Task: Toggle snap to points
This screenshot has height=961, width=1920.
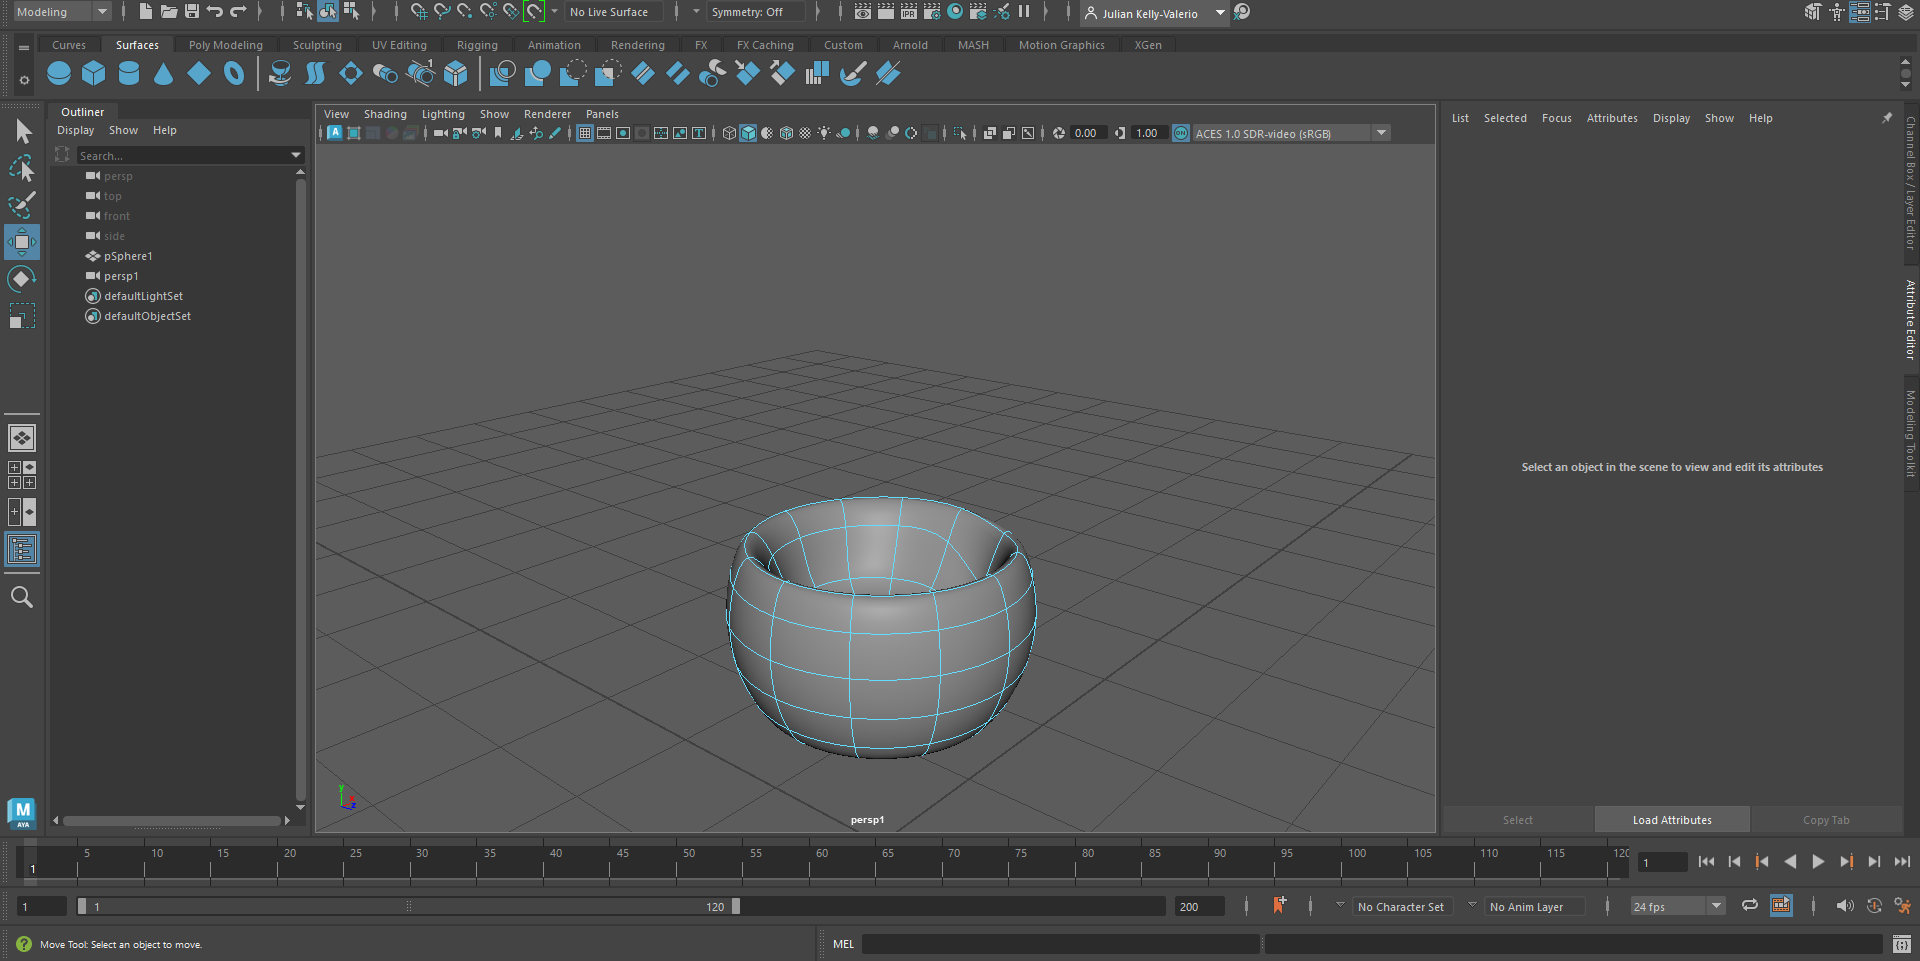Action: [x=465, y=12]
